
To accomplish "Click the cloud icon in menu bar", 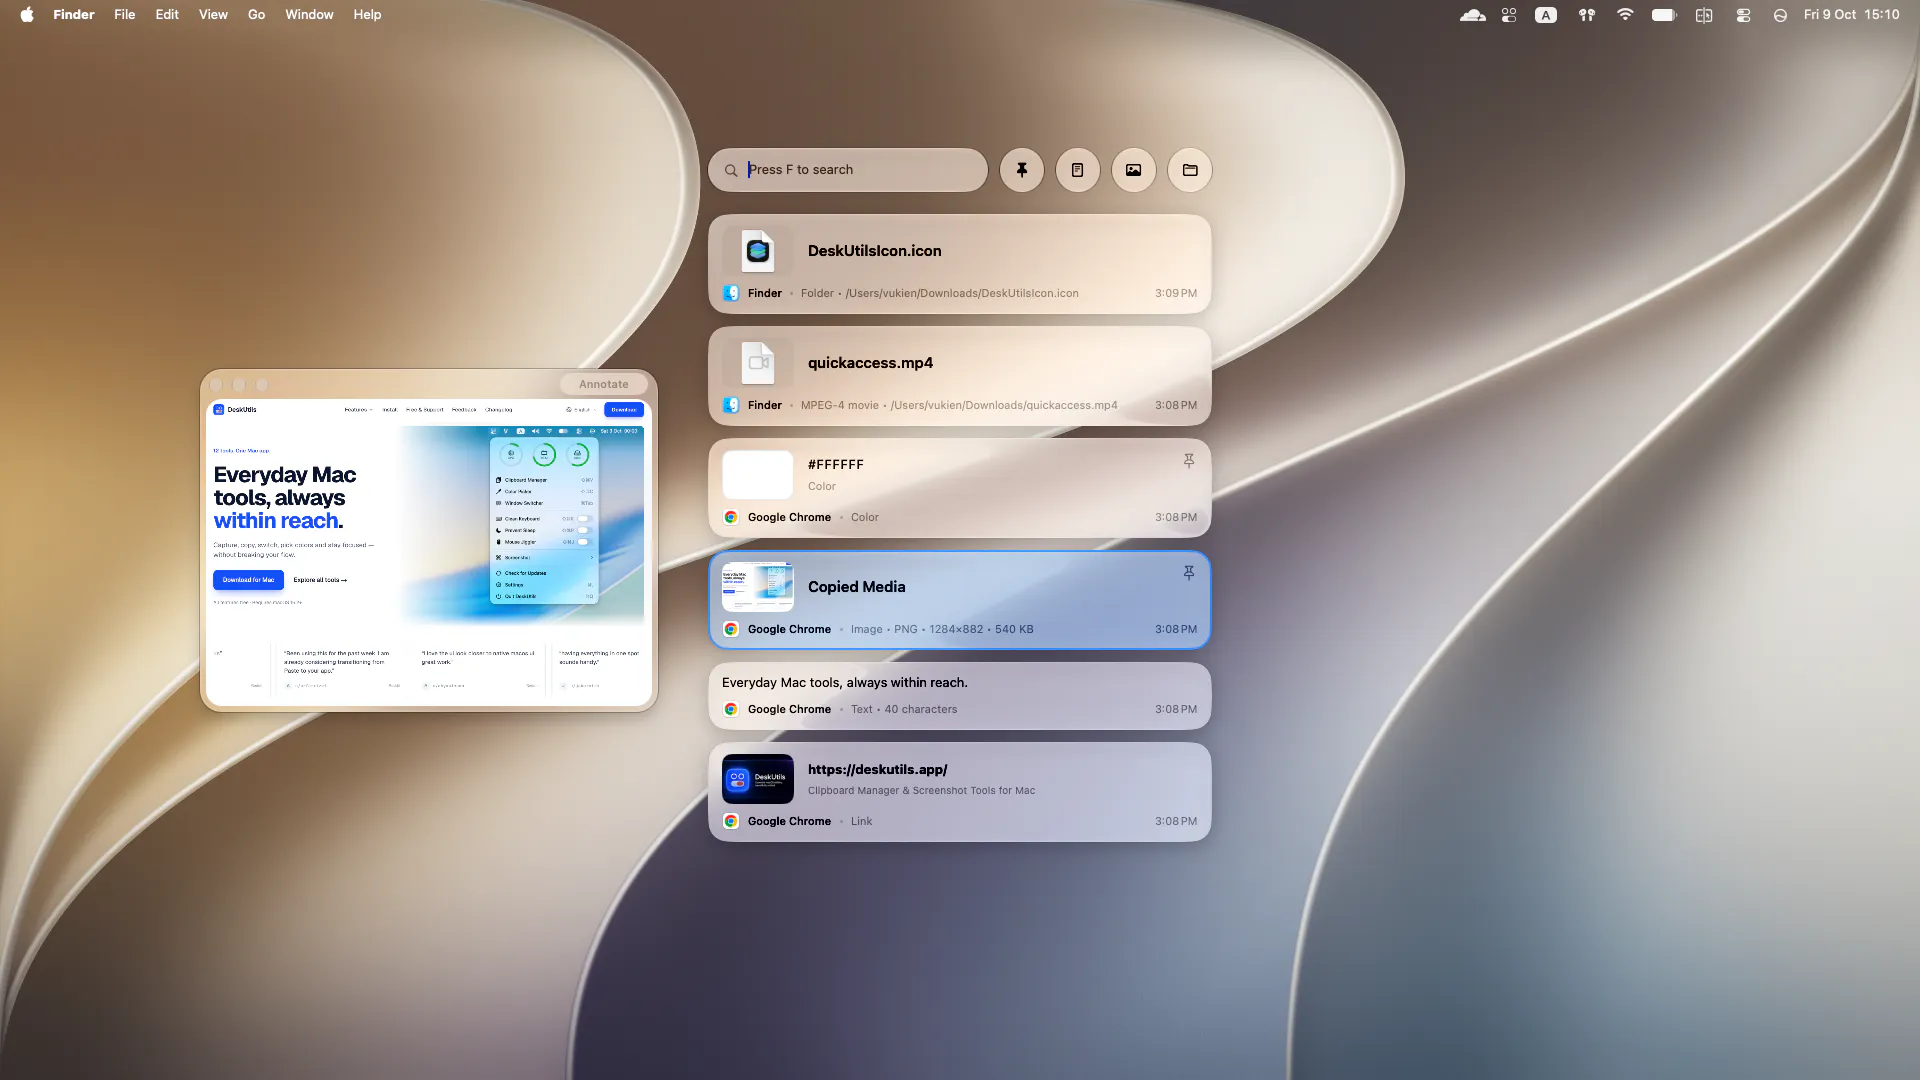I will [1472, 15].
